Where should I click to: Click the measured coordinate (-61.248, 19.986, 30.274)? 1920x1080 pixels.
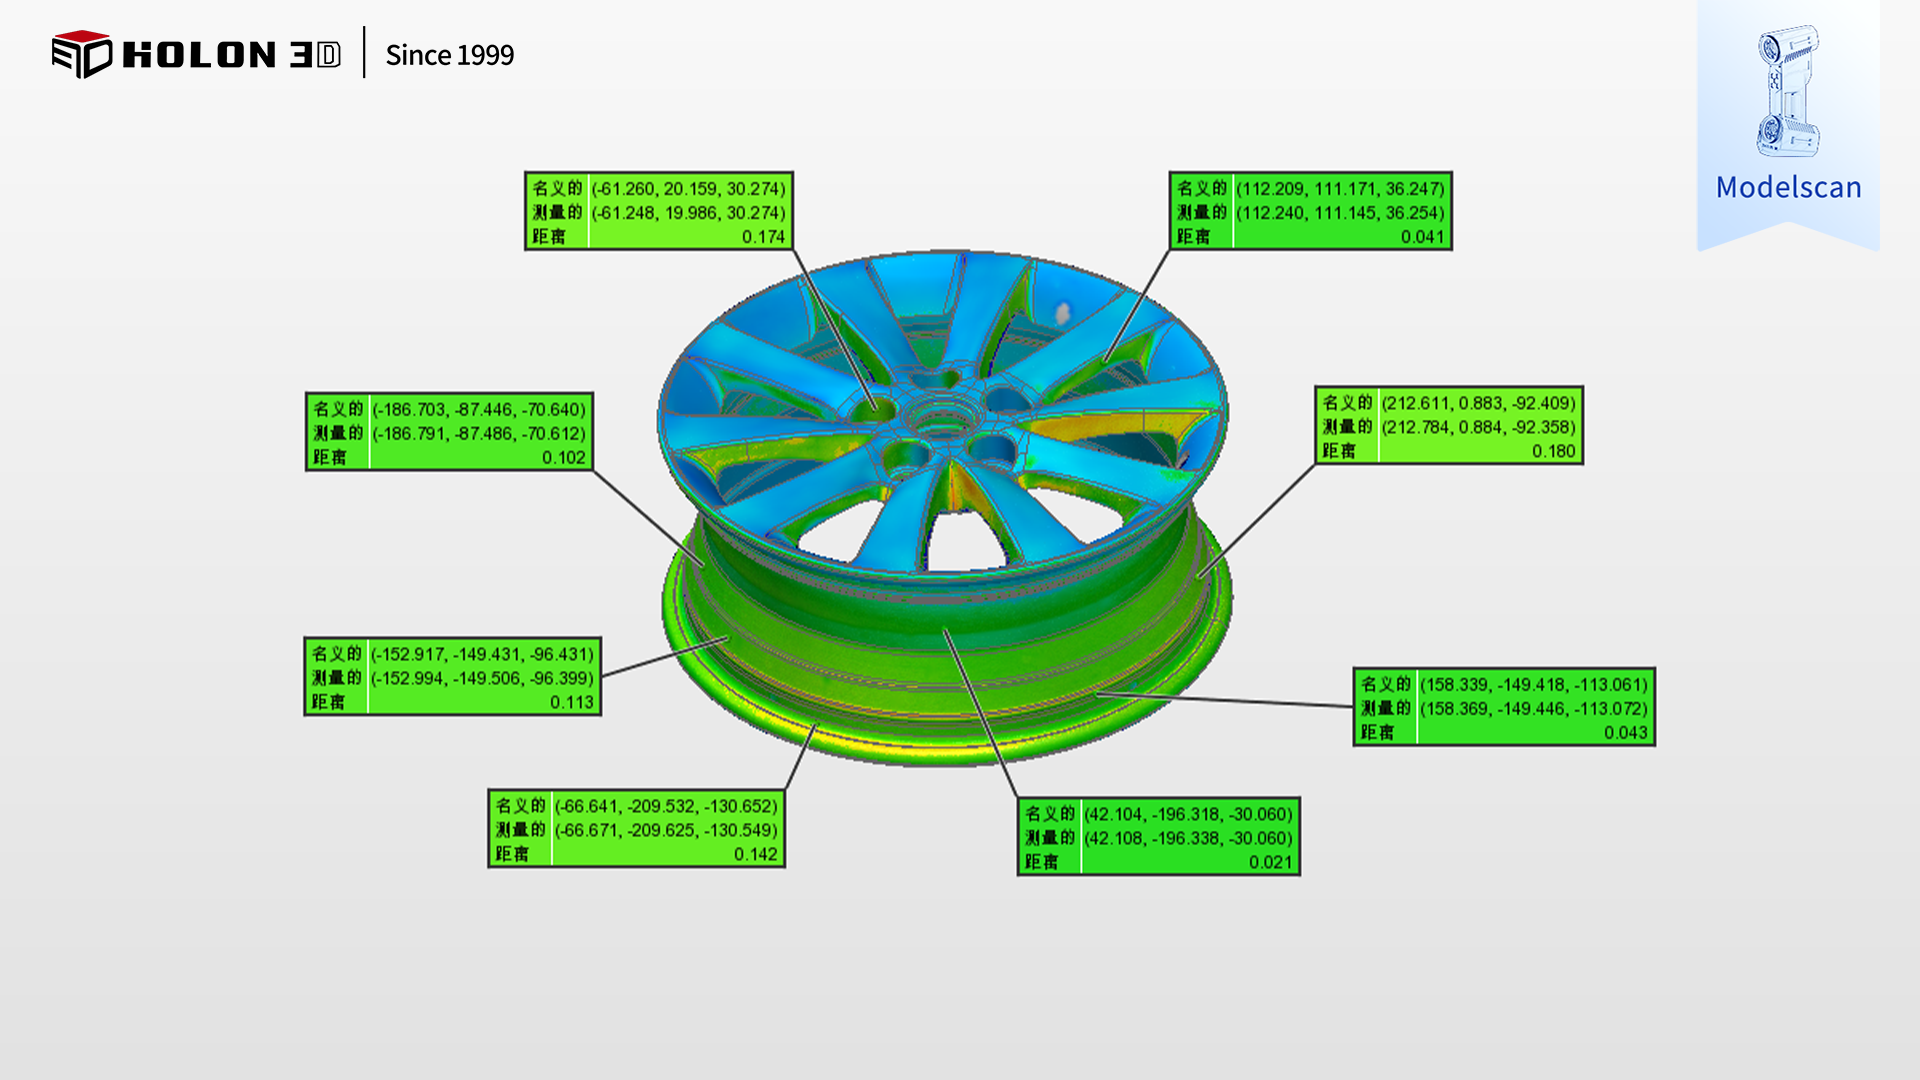tap(688, 212)
